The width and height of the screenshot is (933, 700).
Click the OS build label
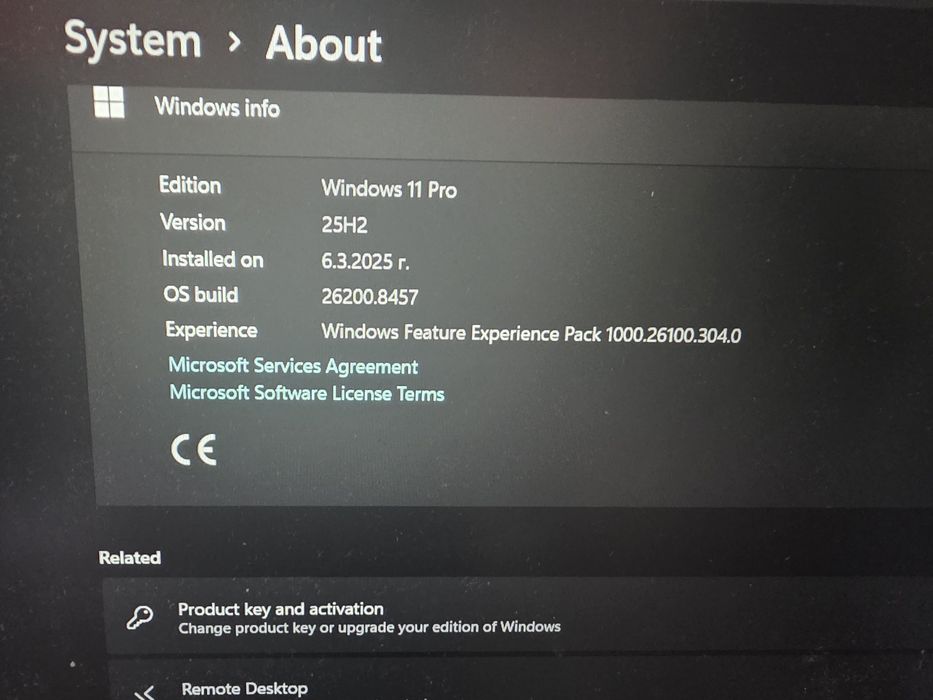[201, 294]
